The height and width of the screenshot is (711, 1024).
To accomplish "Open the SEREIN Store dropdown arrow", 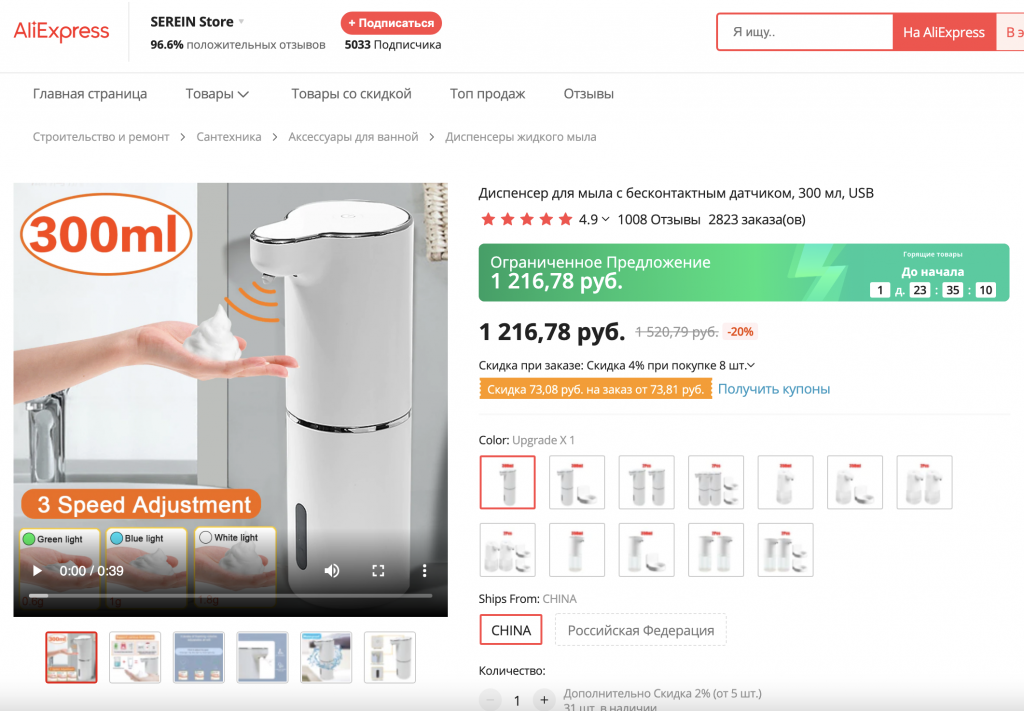I will [241, 22].
